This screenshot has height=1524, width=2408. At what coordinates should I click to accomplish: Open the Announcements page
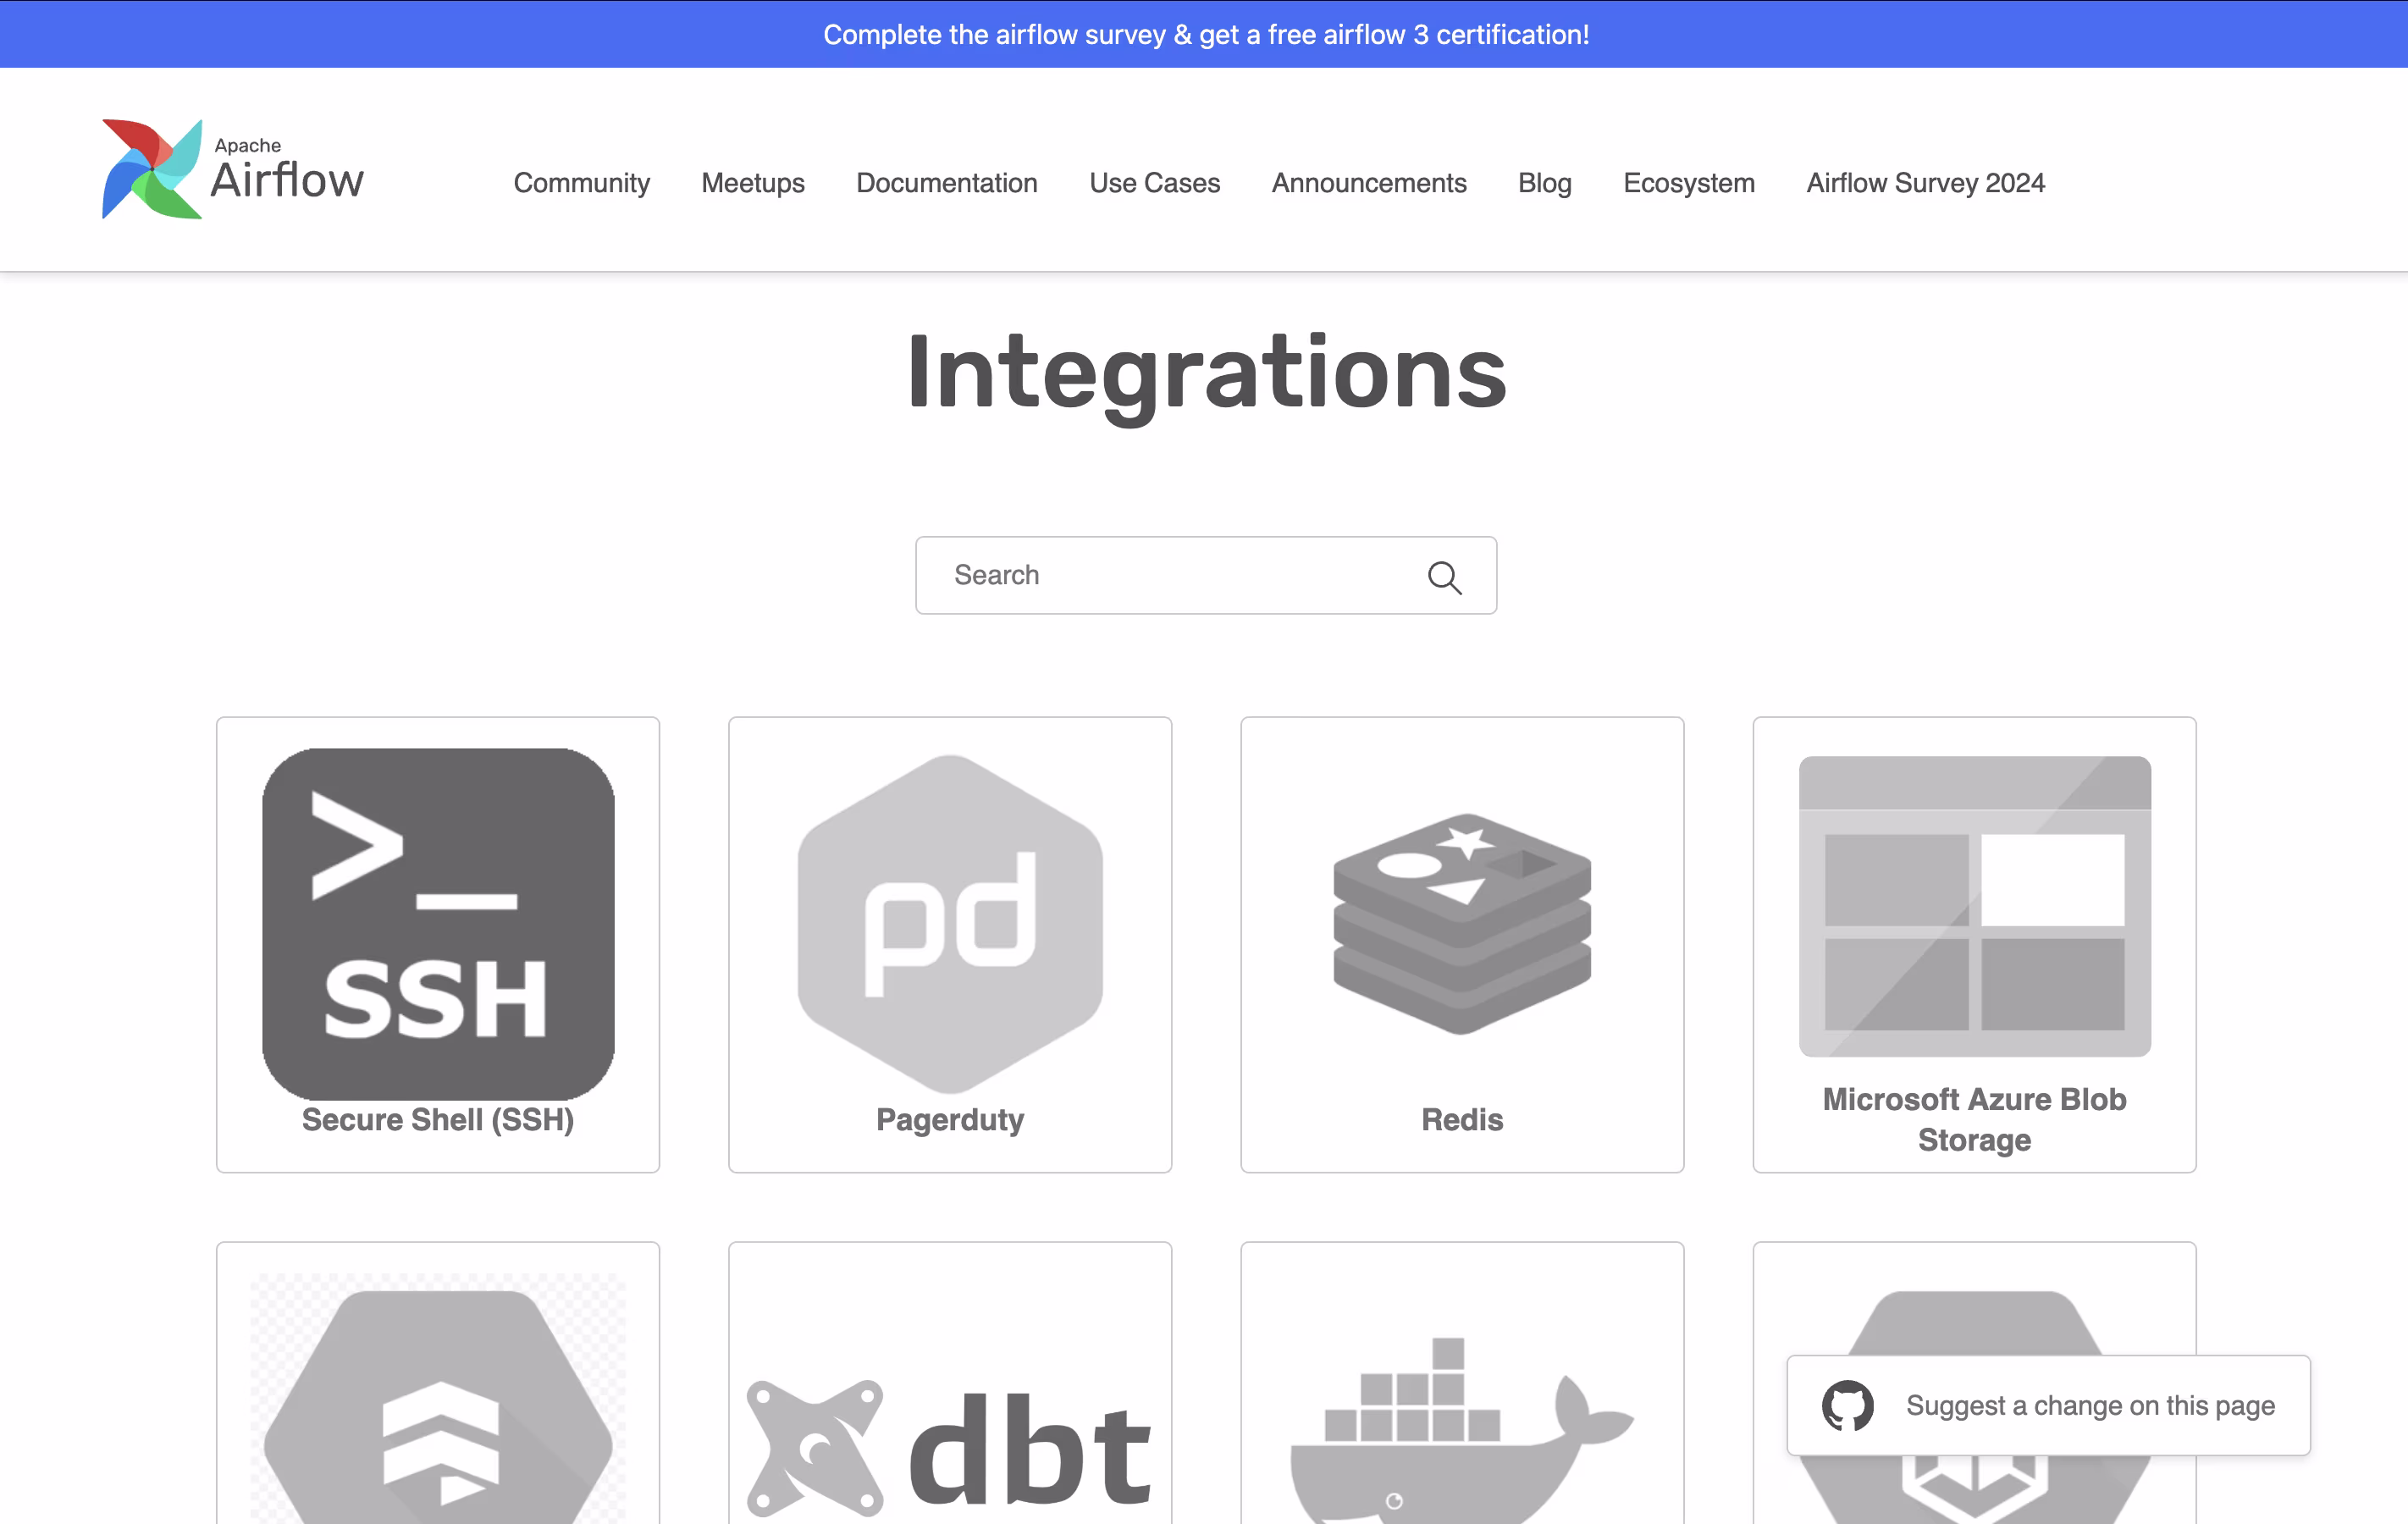tap(1368, 183)
